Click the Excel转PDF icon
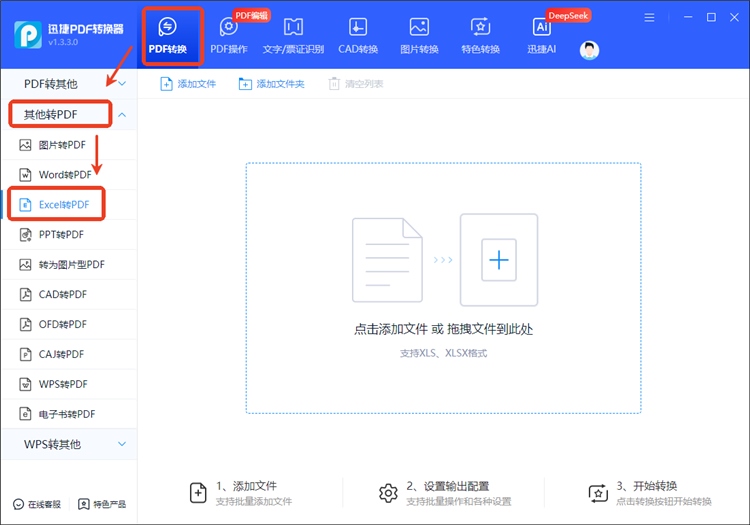 click(x=25, y=205)
